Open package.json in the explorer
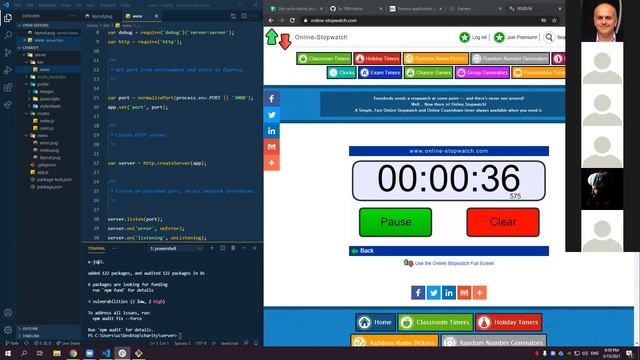The height and width of the screenshot is (360, 640). [49, 187]
